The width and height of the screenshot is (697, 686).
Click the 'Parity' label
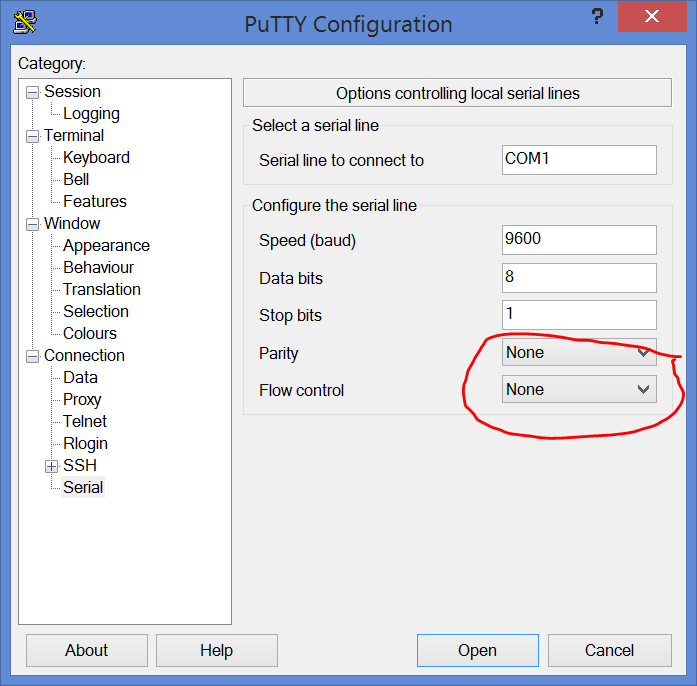[x=278, y=354]
